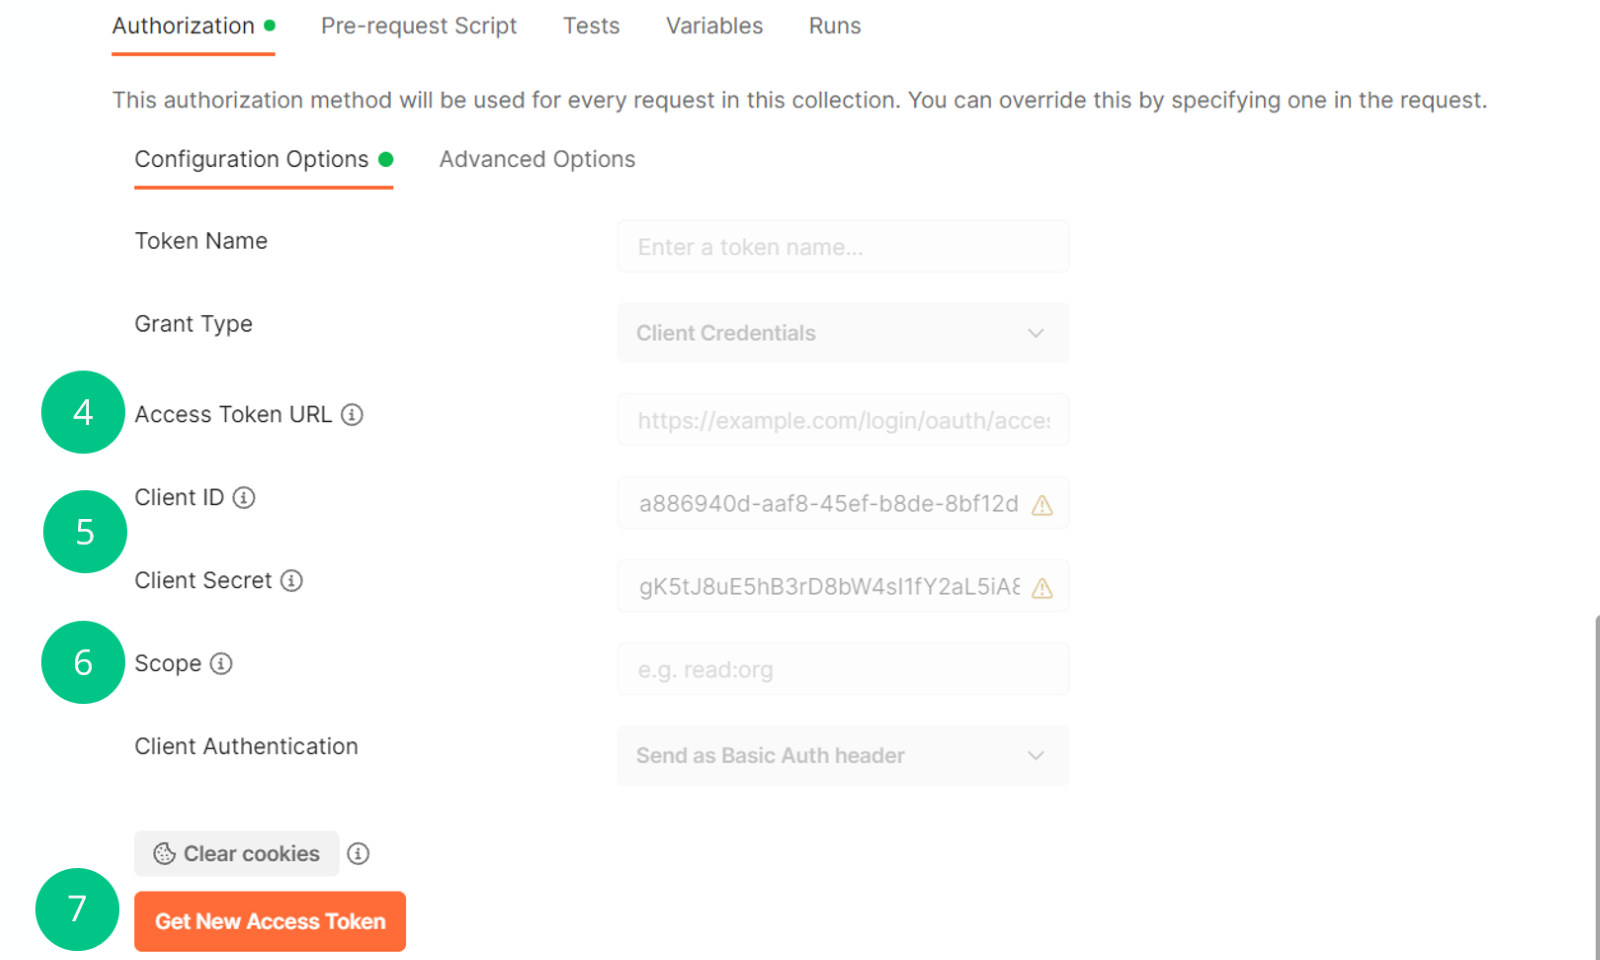This screenshot has height=960, width=1600.
Task: Click info icon next to Clear cookies
Action: pos(358,853)
